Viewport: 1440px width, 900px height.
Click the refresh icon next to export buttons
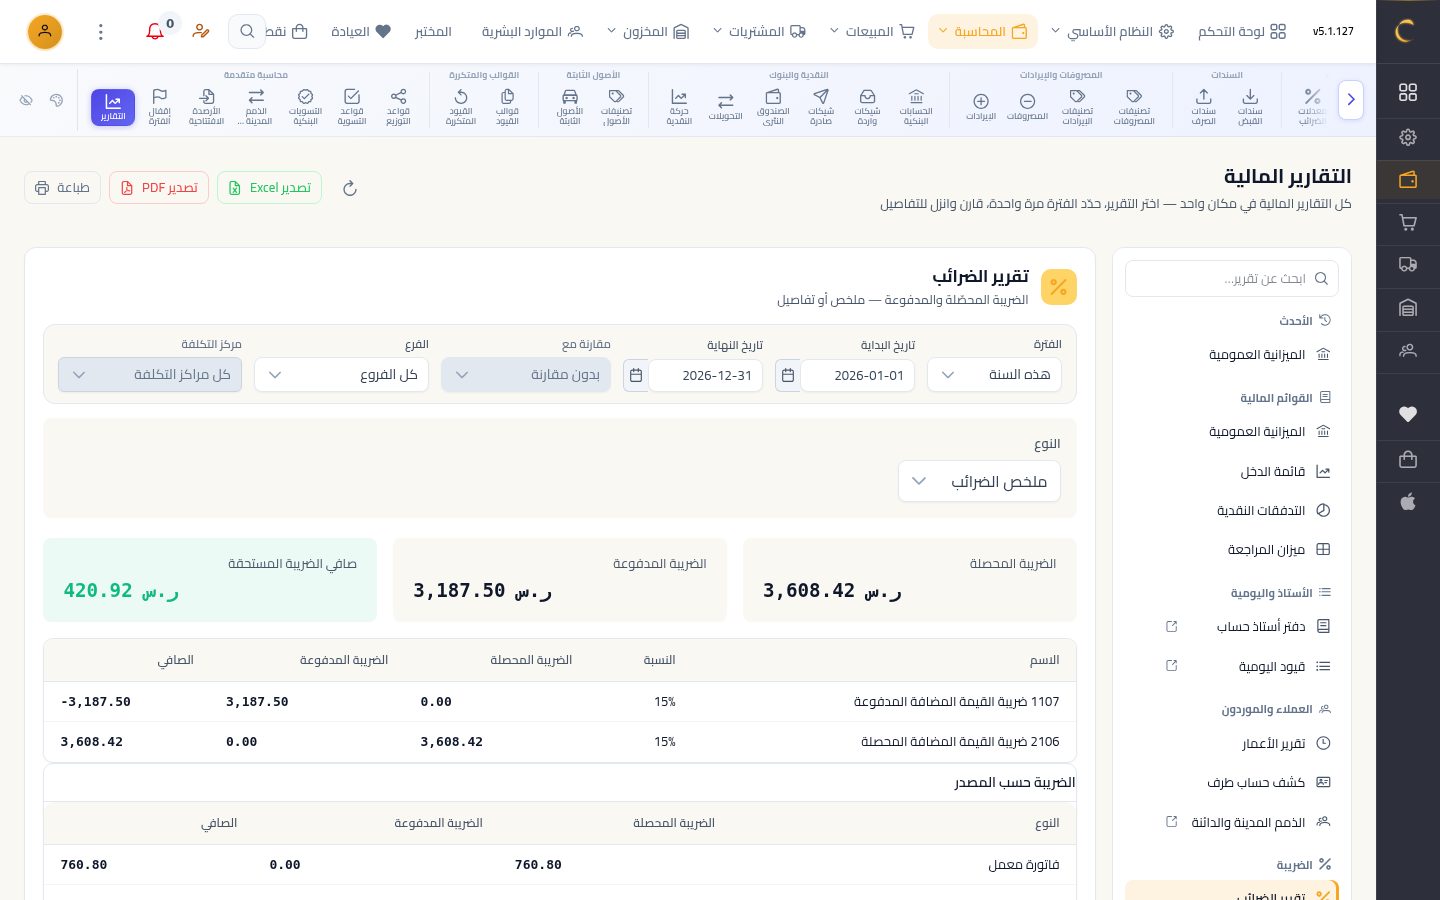(350, 188)
